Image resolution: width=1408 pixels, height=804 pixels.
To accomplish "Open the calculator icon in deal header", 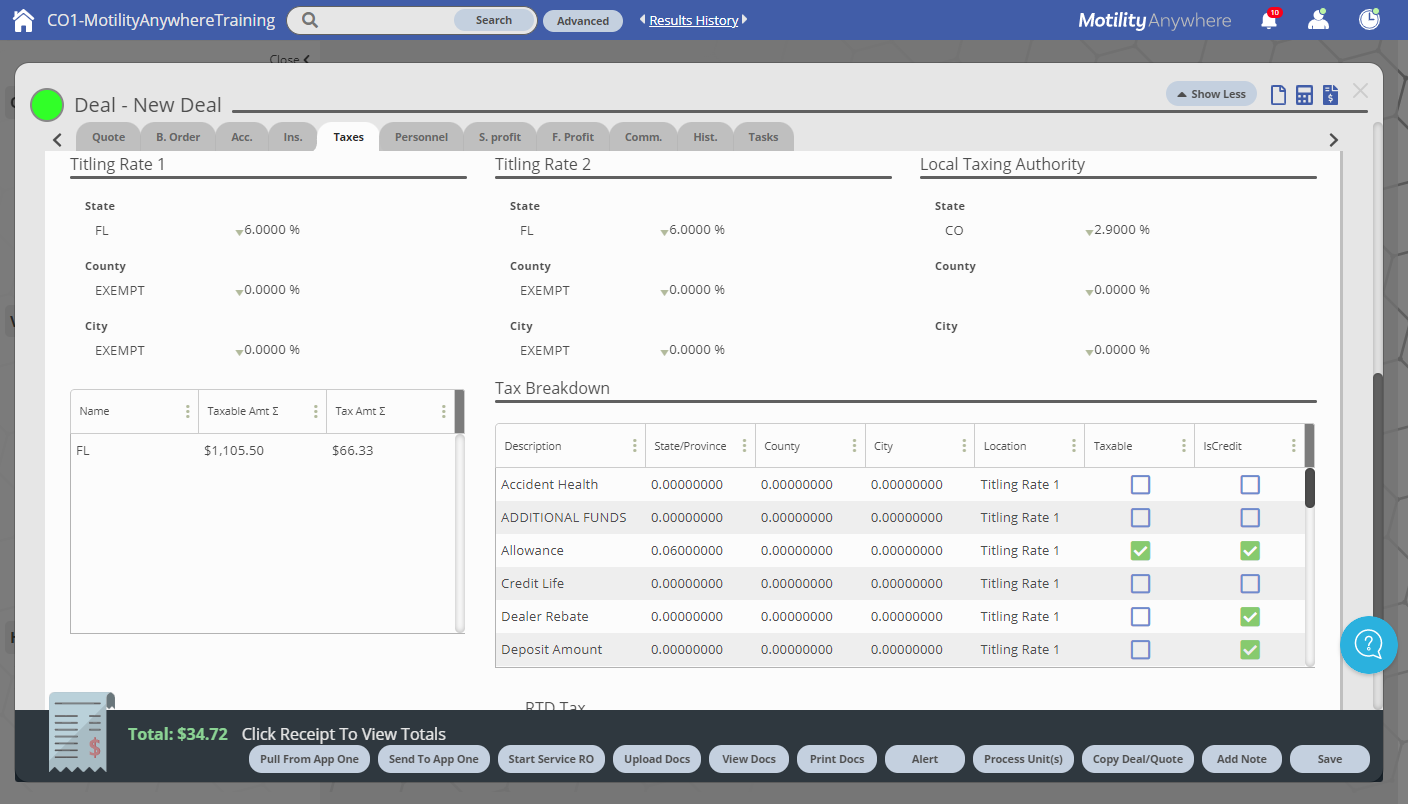I will point(1304,95).
